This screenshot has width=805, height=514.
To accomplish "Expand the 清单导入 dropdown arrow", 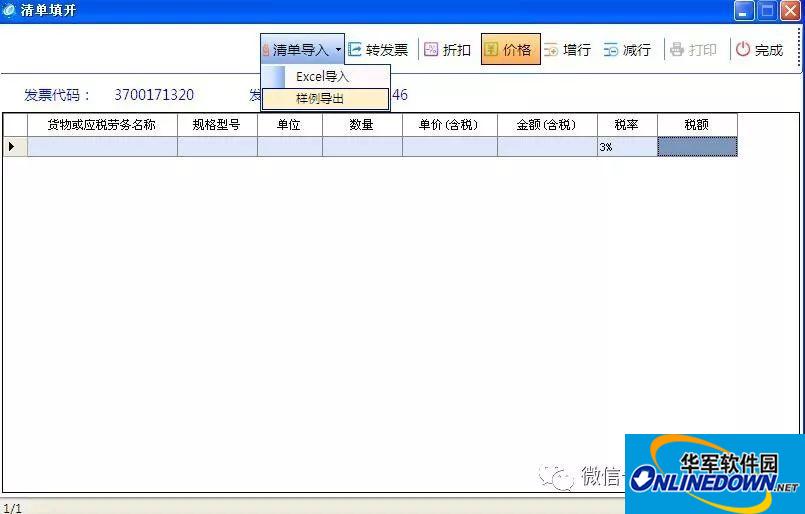I will 339,50.
